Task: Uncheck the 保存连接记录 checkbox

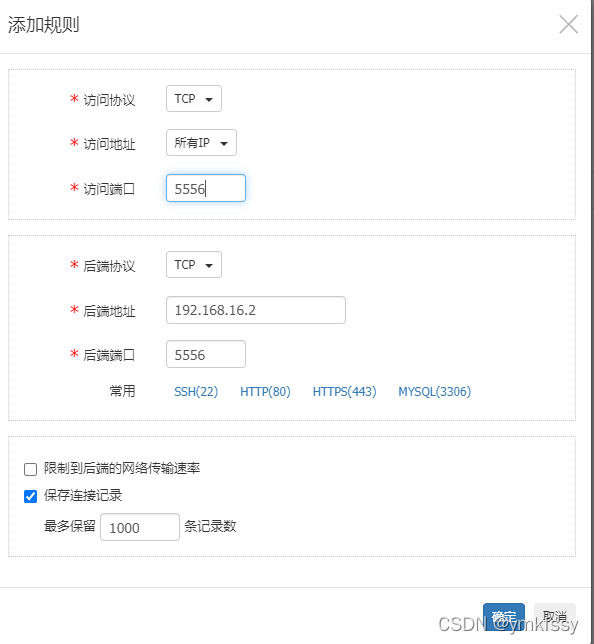Action: point(30,496)
